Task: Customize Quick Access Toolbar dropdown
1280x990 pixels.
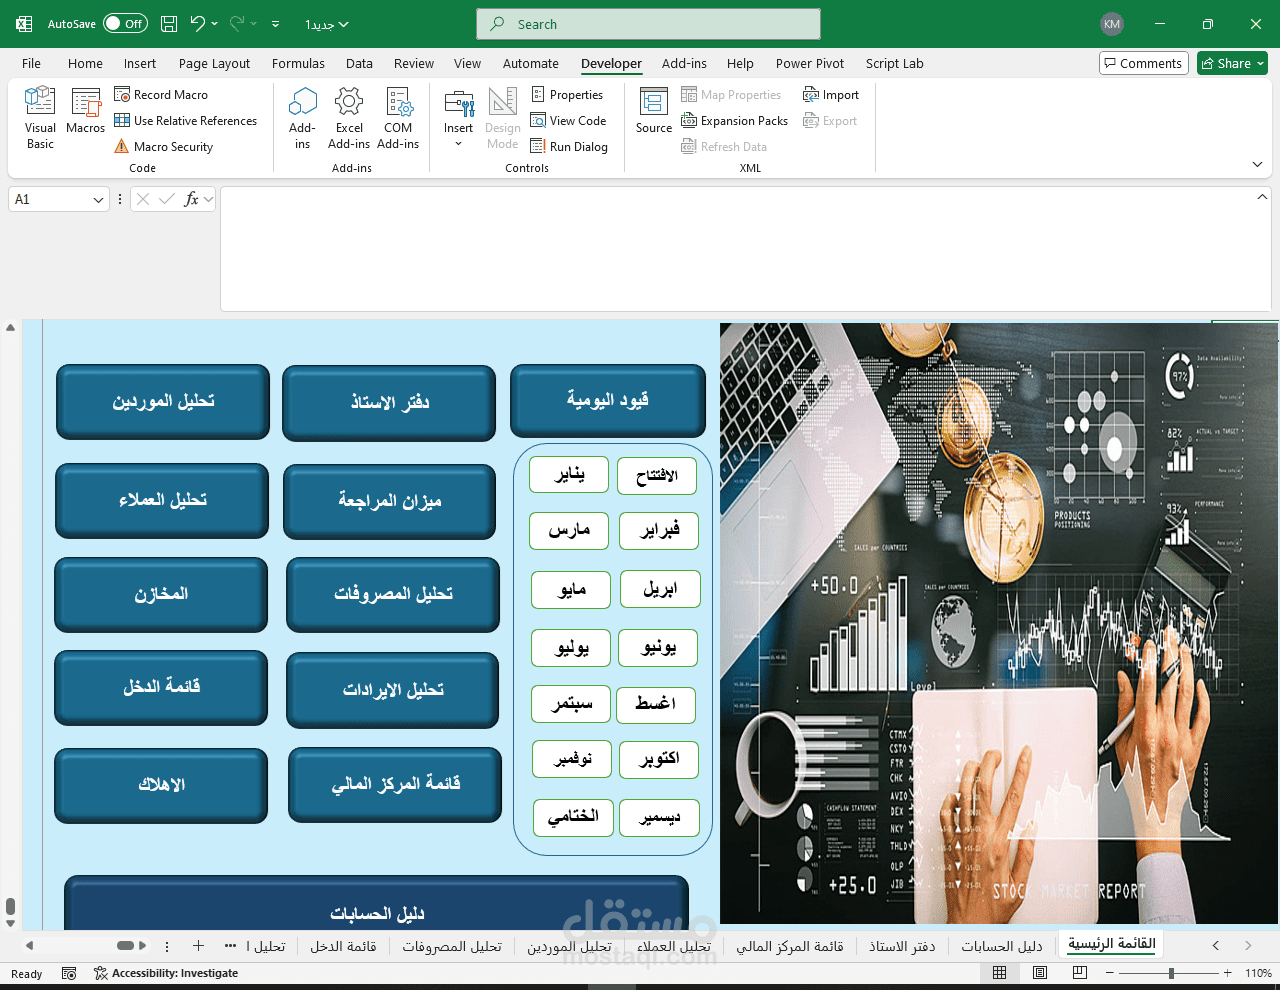Action: 275,24
